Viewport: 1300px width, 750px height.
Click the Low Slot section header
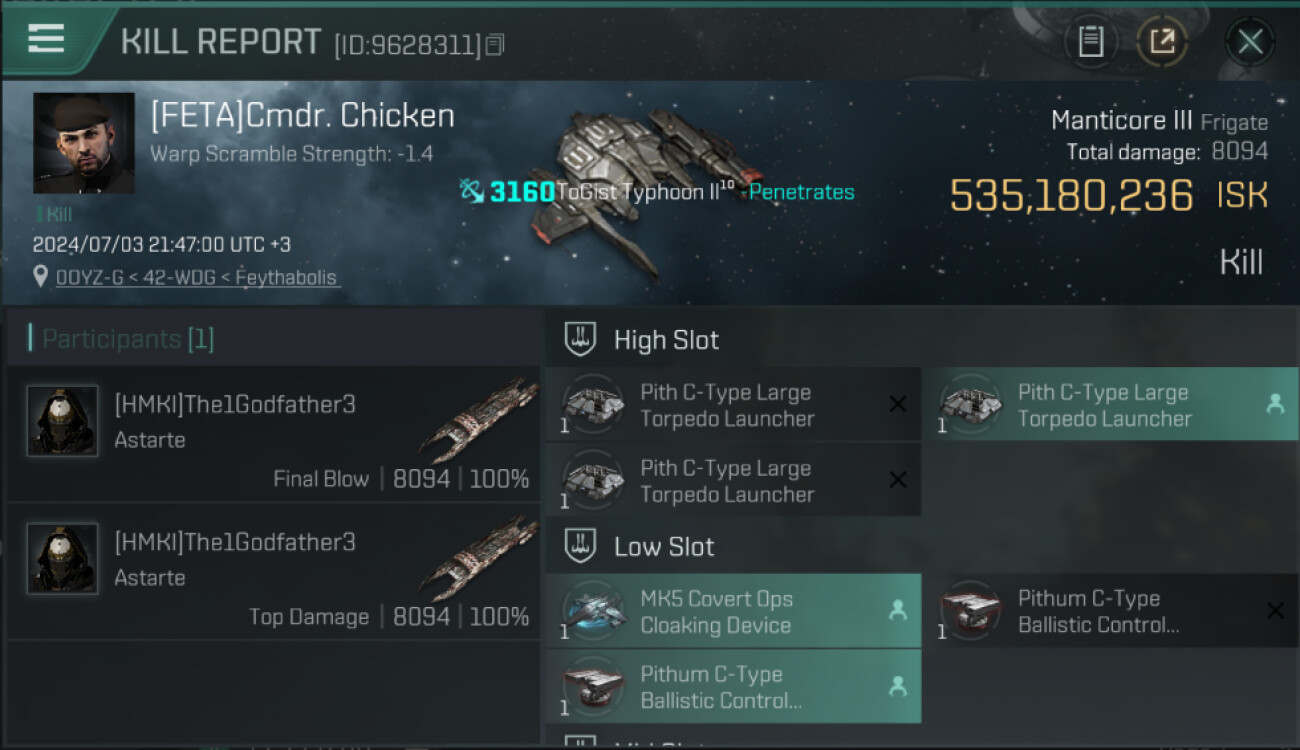click(664, 547)
